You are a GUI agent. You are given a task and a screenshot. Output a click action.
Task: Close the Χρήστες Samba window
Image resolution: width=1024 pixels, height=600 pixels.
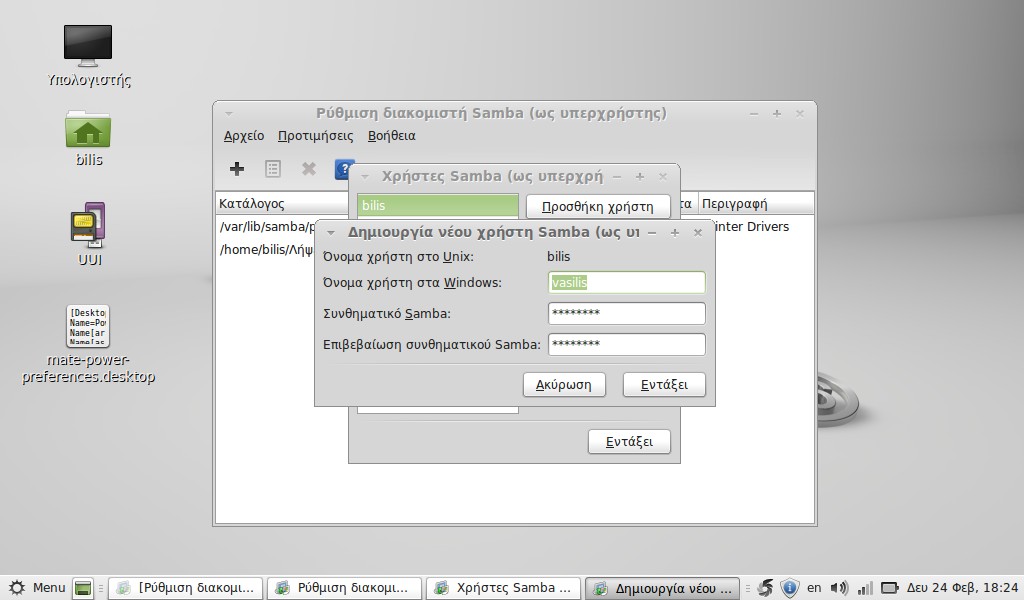[x=663, y=177]
